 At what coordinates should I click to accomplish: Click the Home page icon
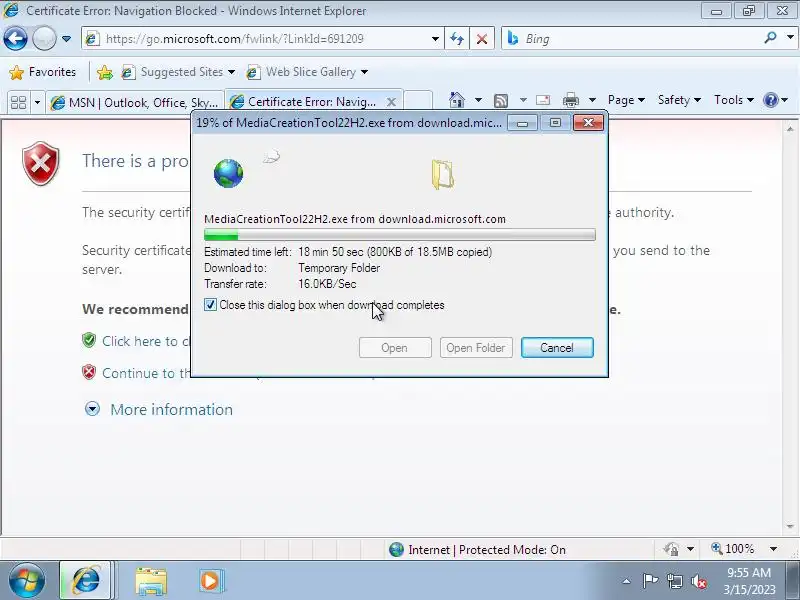point(457,100)
